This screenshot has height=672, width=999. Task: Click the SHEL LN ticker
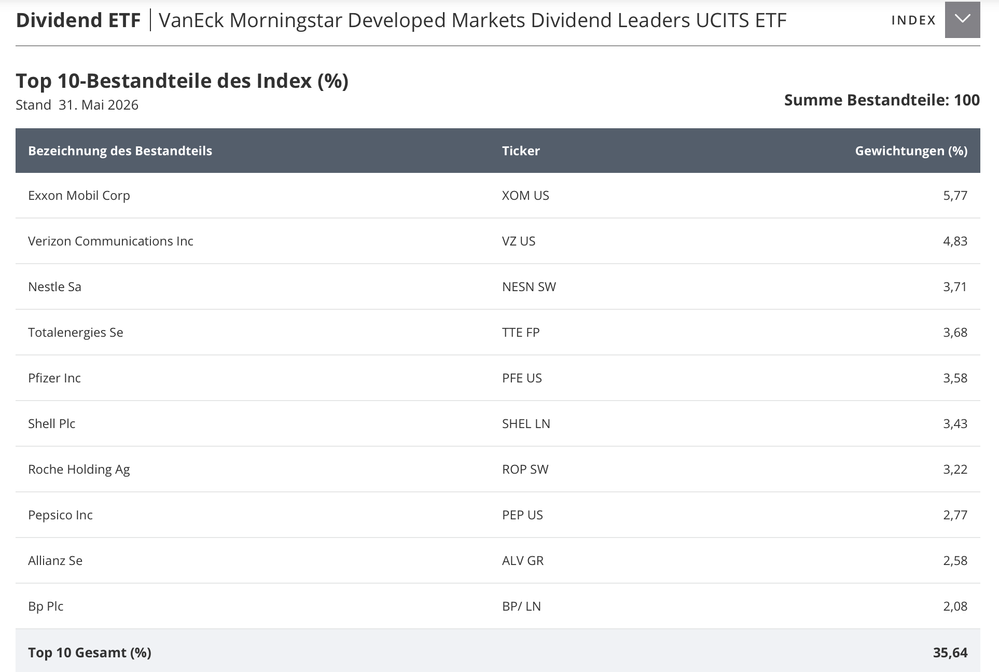pos(526,424)
